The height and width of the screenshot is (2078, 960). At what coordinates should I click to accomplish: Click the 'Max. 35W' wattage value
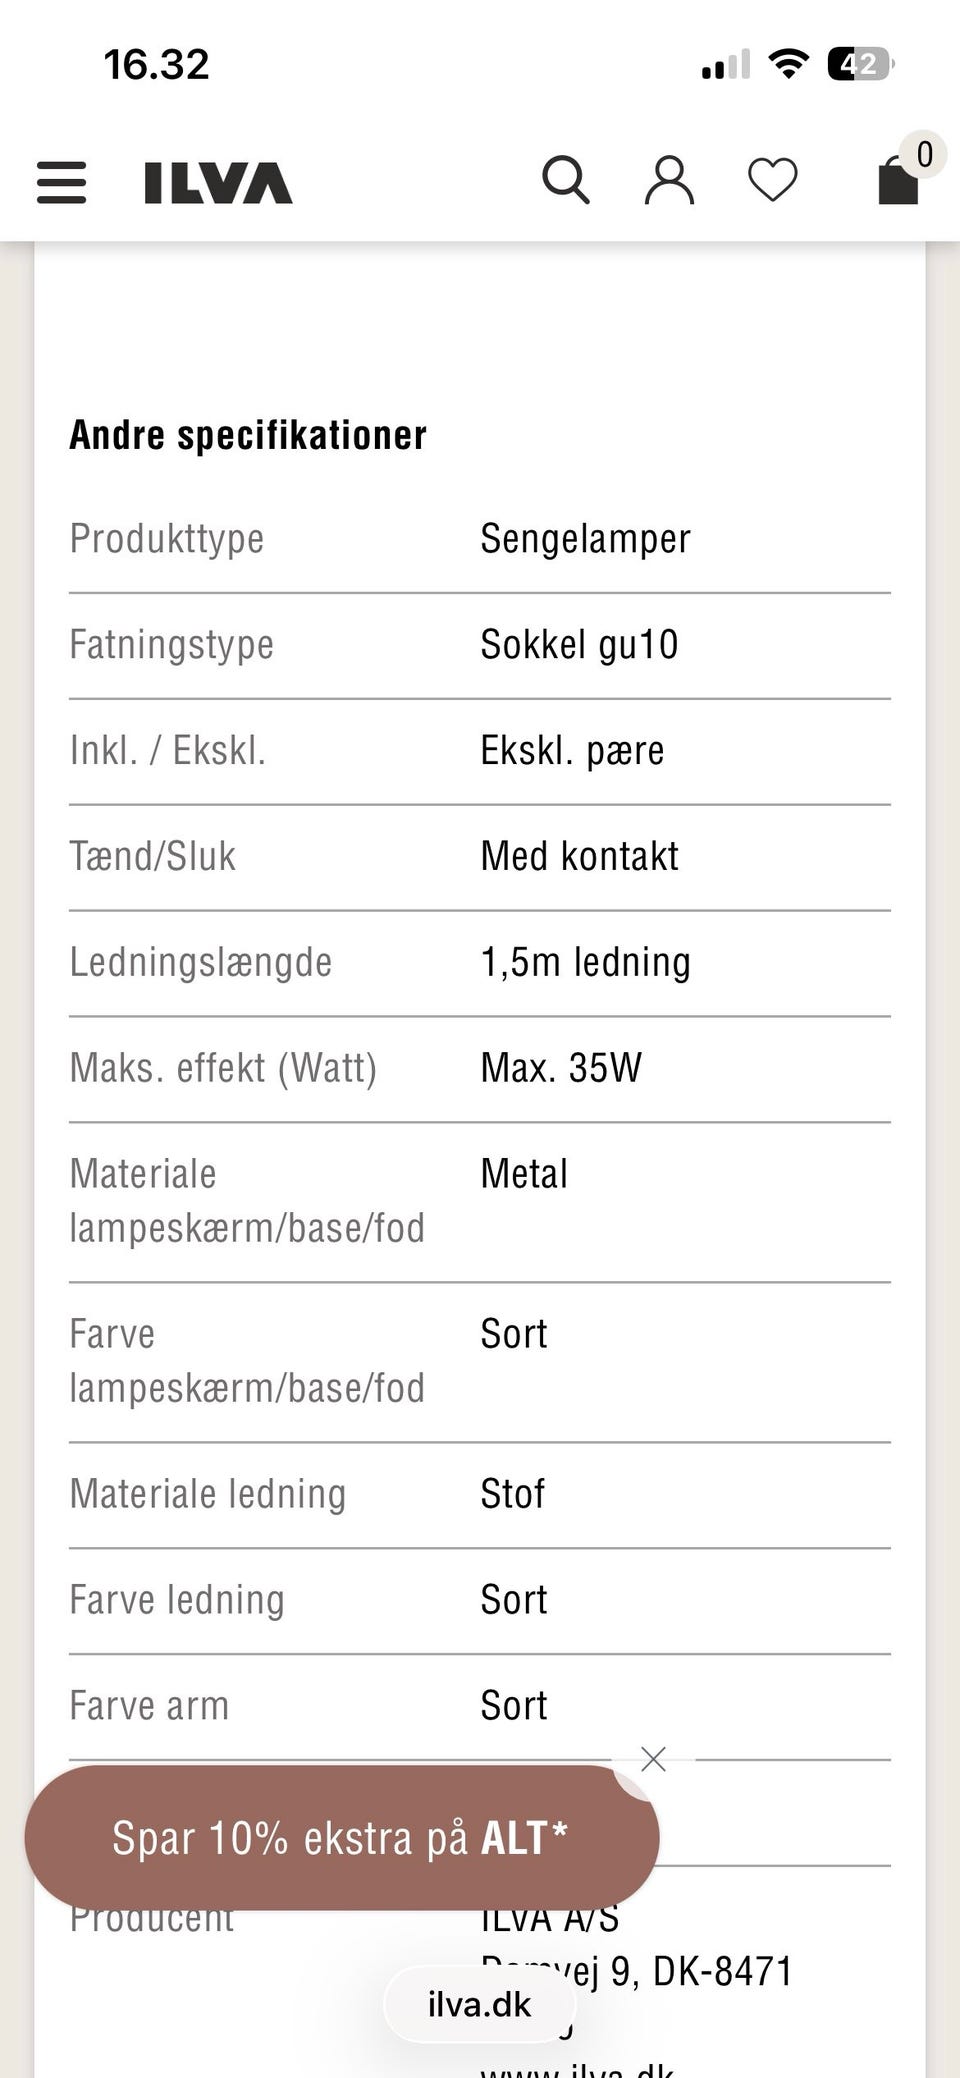pos(561,1069)
